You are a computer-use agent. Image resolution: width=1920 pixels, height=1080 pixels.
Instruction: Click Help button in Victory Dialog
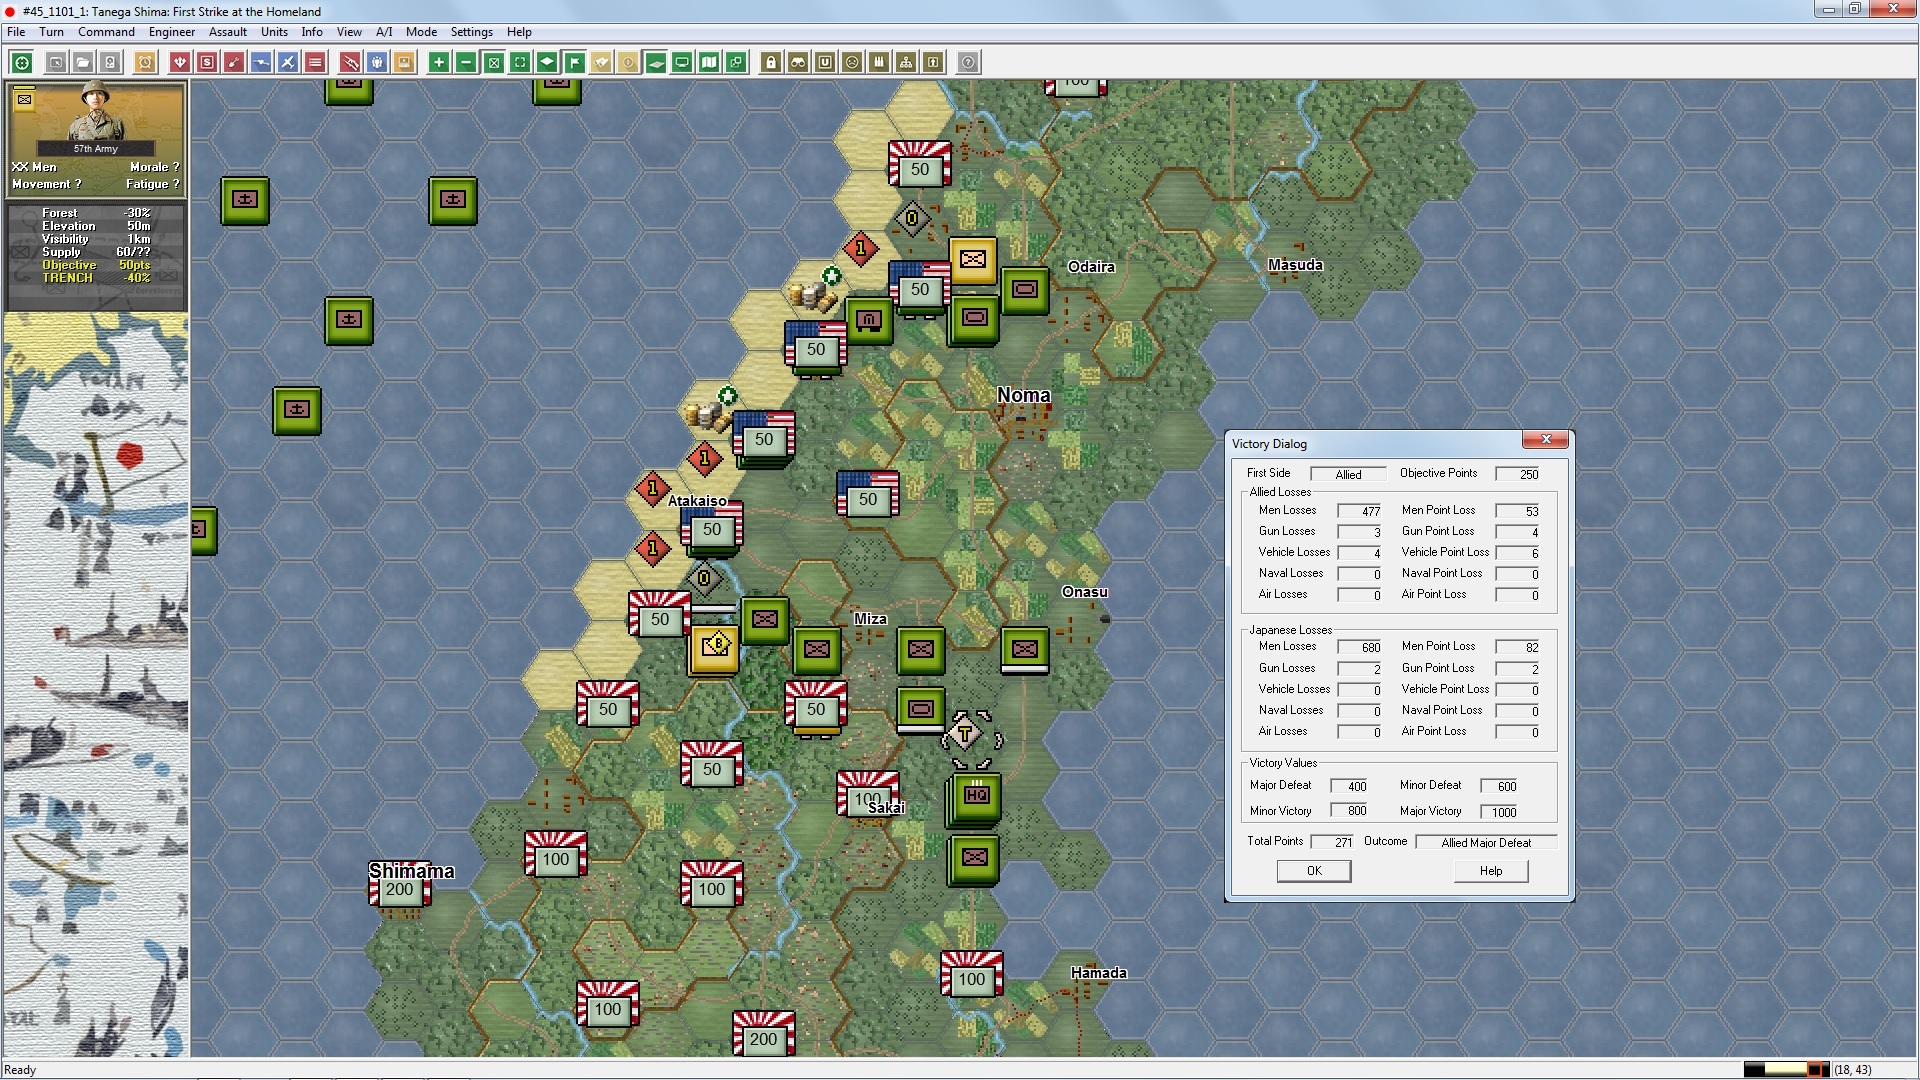point(1491,871)
